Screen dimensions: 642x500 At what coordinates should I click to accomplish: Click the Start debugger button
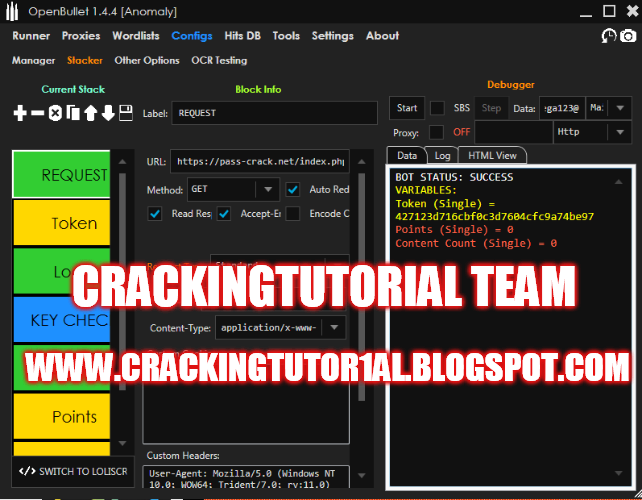pos(407,108)
